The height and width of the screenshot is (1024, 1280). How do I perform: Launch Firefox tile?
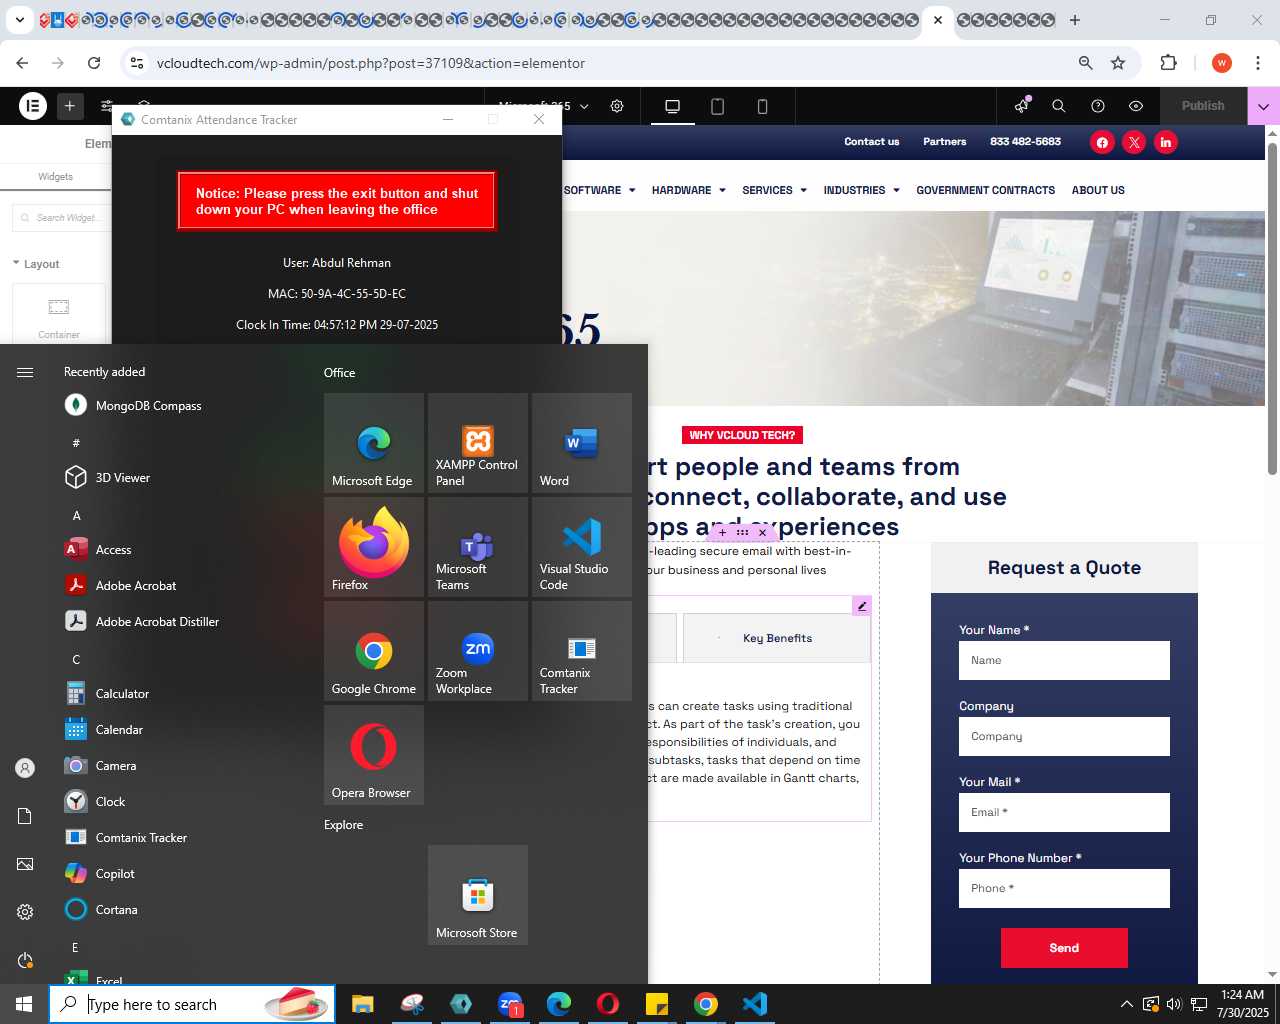click(374, 547)
